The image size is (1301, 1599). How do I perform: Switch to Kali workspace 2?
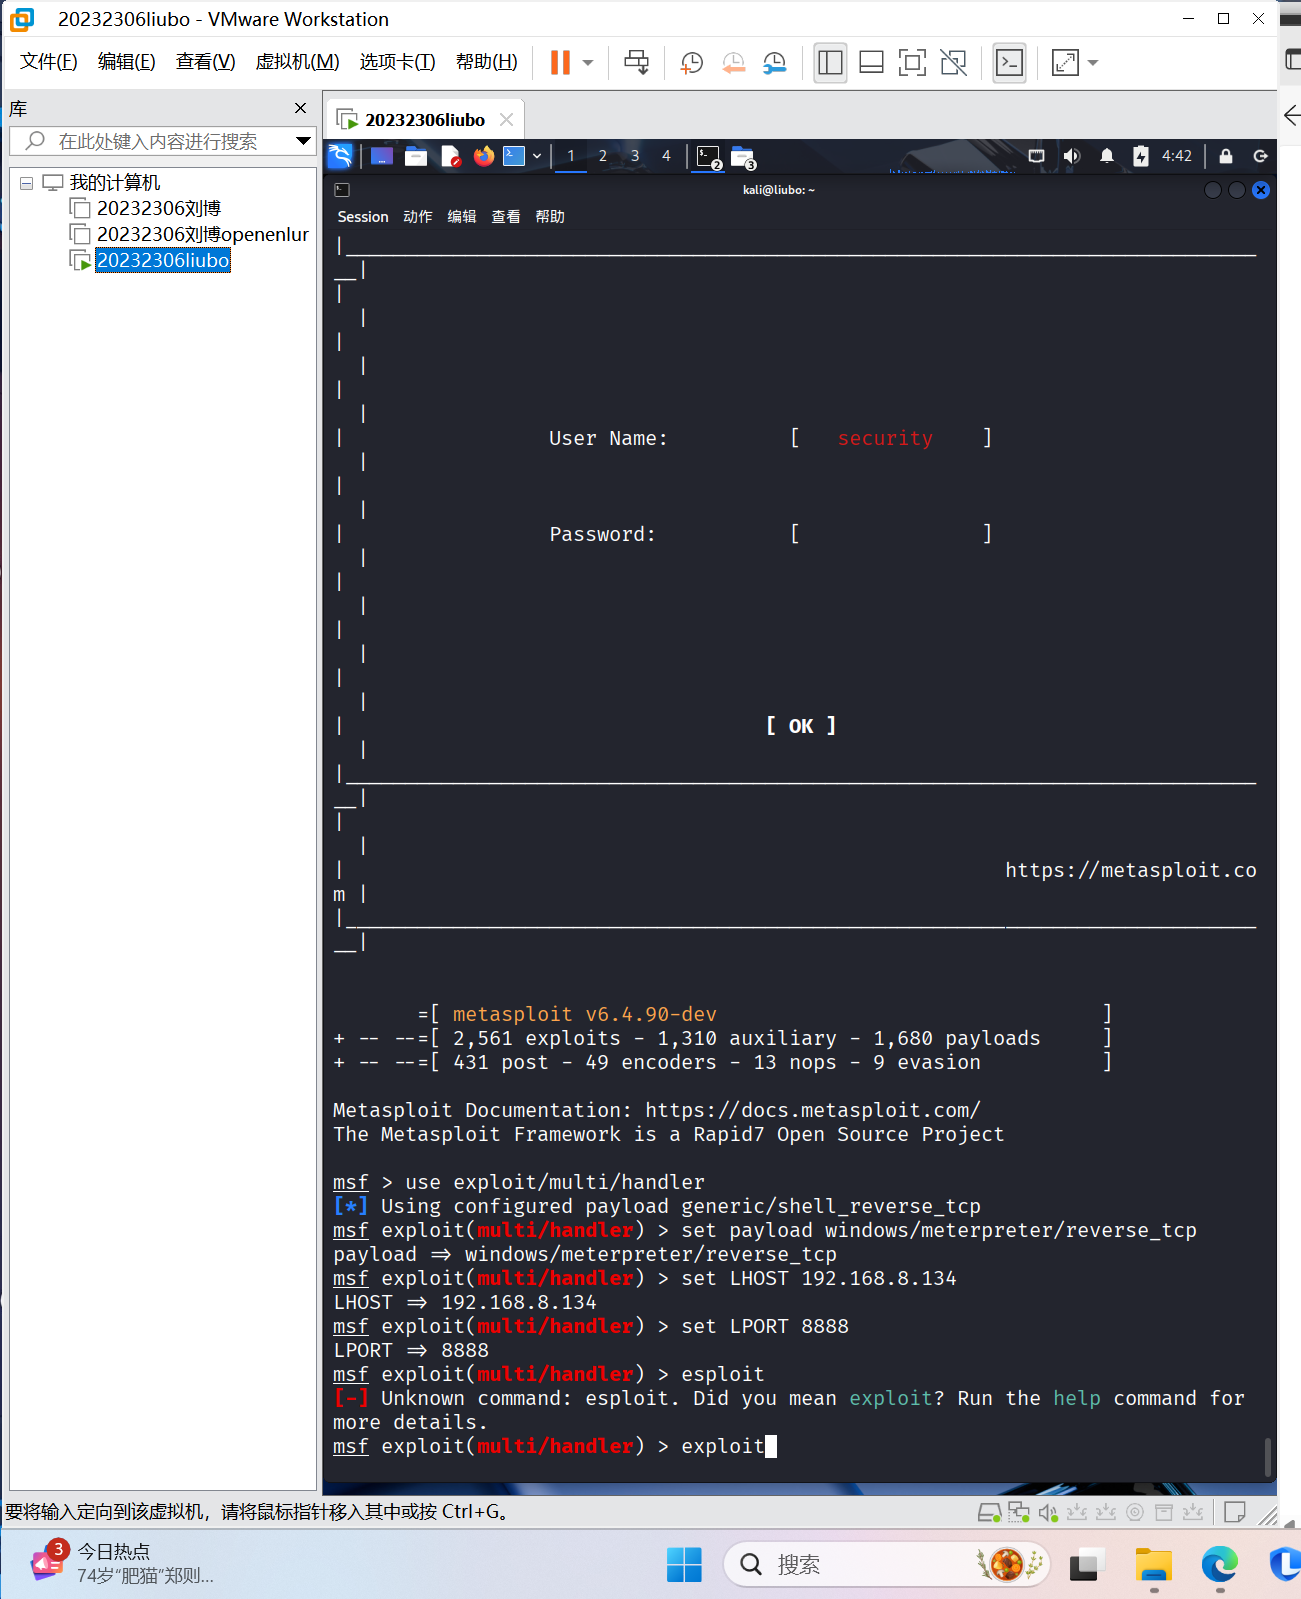point(603,156)
